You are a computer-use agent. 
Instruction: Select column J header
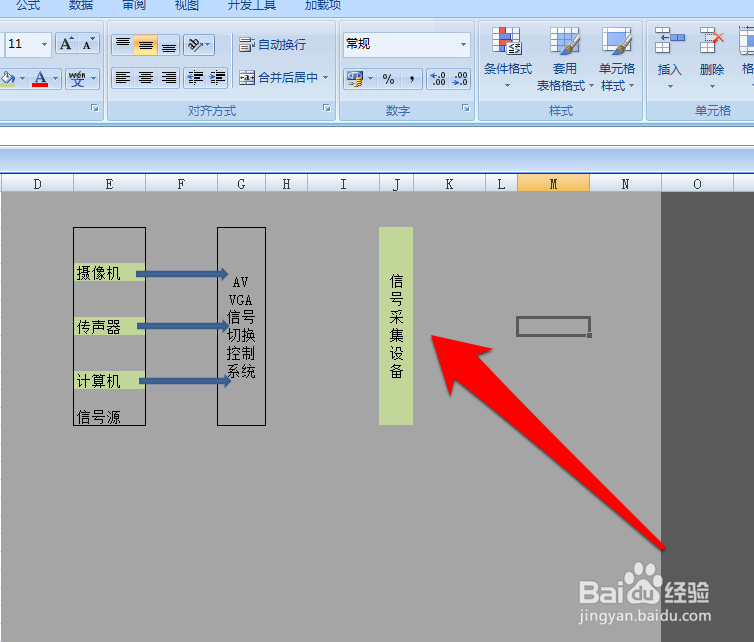coord(396,184)
